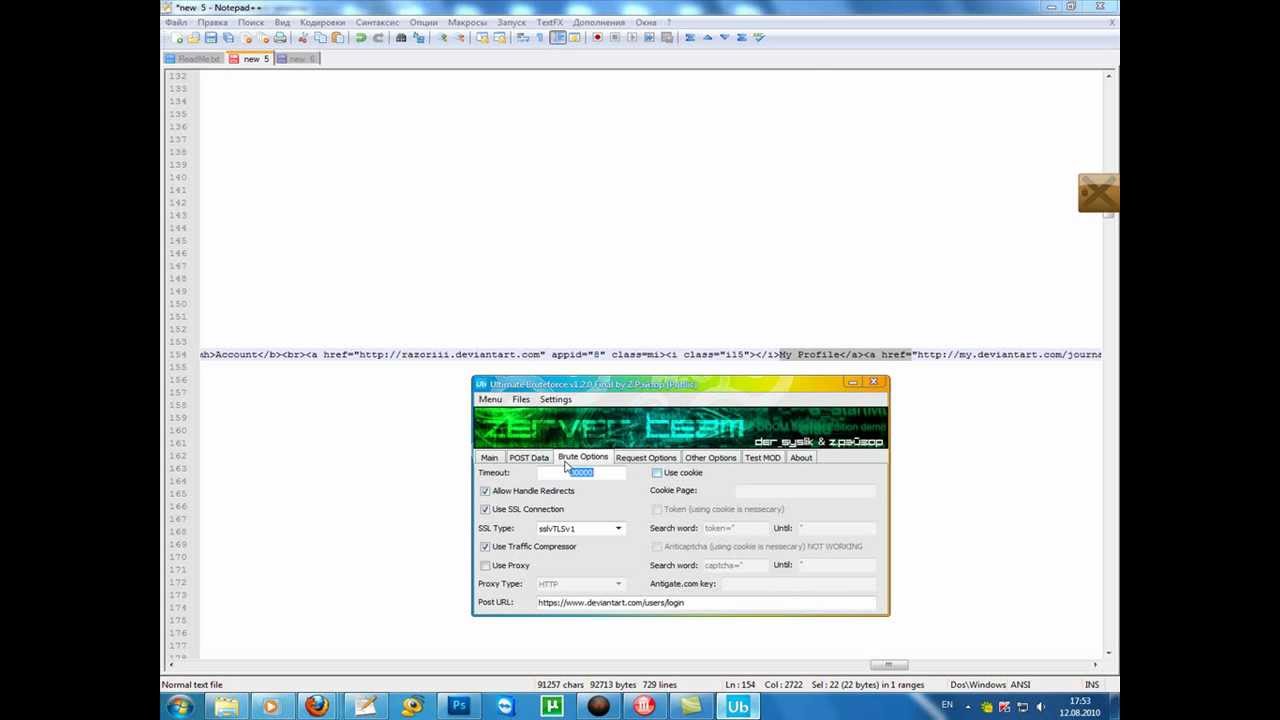1280x720 pixels.
Task: Toggle Show All Characters pilcrow icon
Action: click(540, 38)
